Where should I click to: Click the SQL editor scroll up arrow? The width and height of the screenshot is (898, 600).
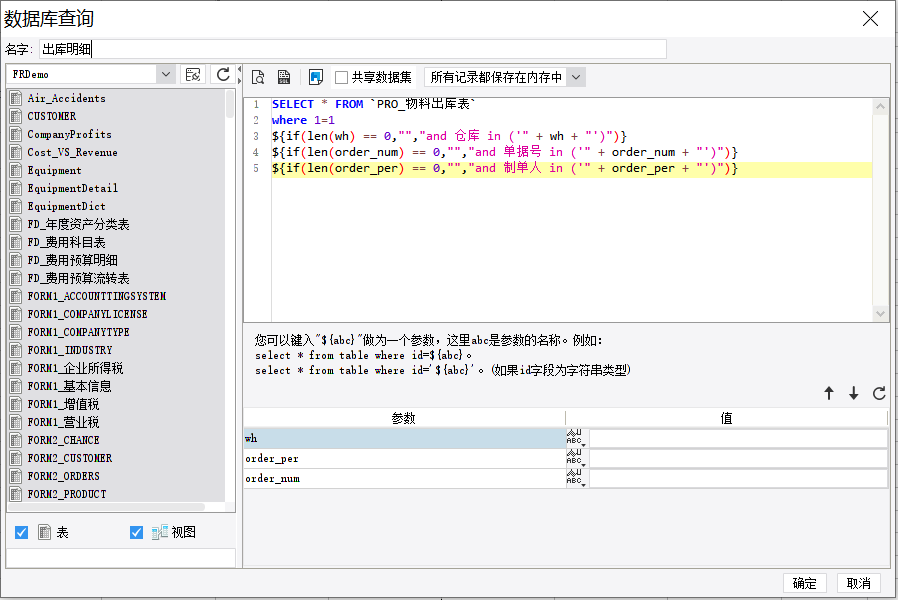[880, 106]
